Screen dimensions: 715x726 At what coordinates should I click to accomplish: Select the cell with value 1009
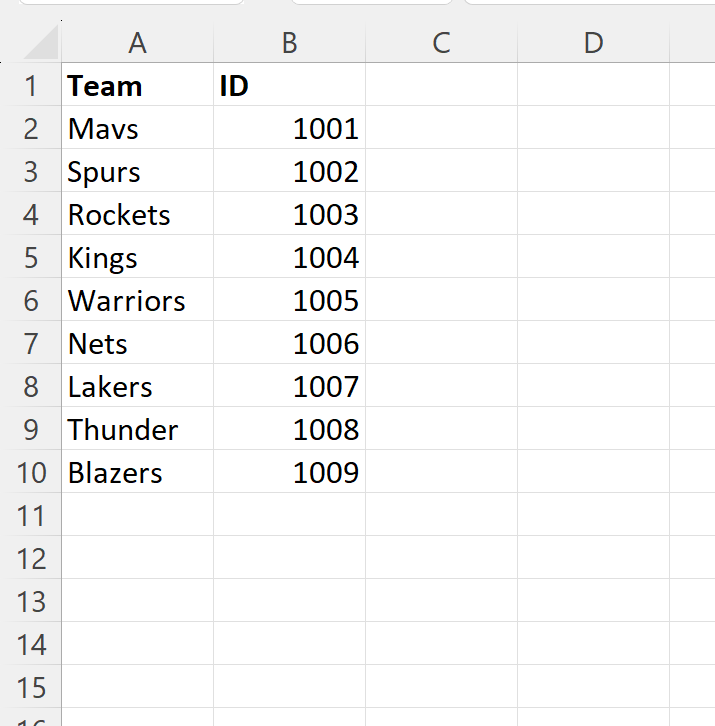coord(289,471)
